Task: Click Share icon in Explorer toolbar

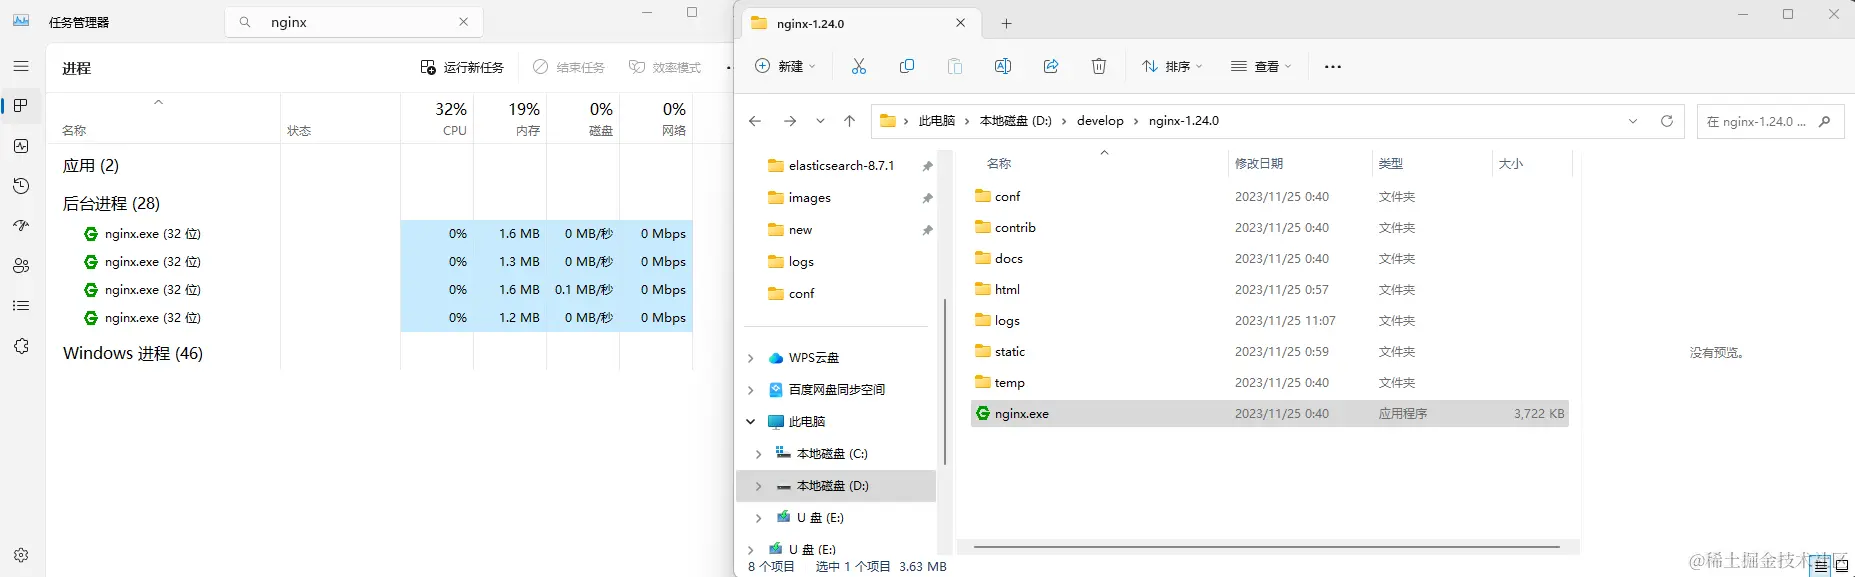Action: [x=1051, y=67]
